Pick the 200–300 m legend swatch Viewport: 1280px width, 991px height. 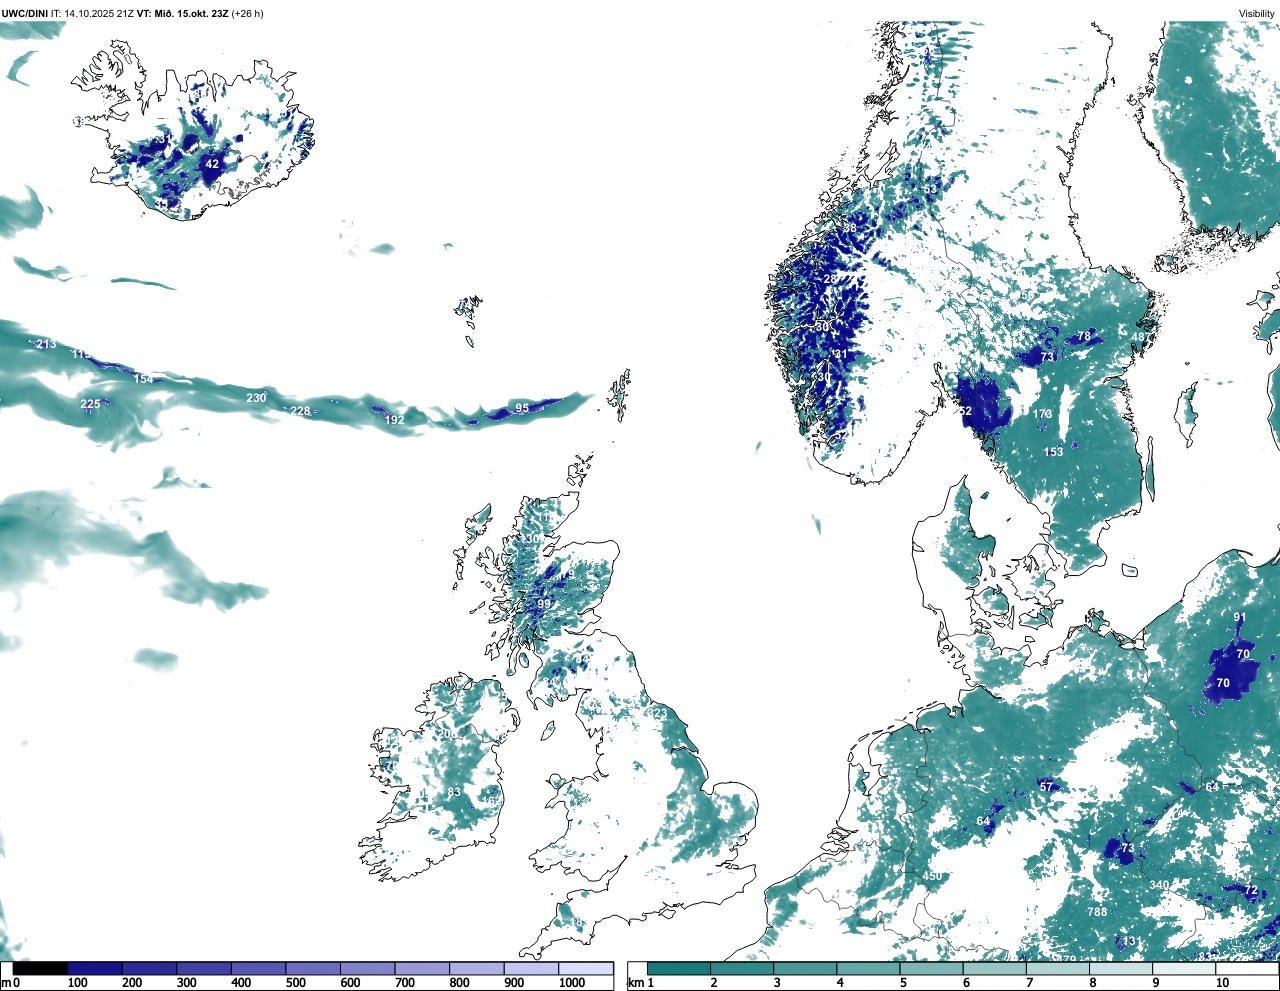(150, 969)
